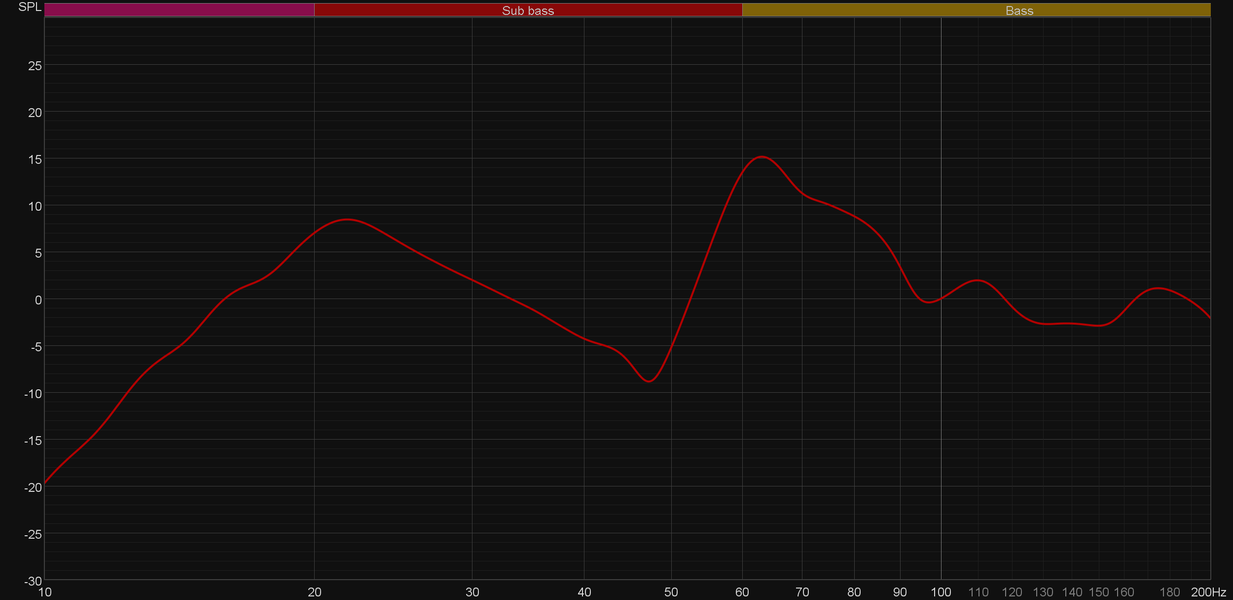Viewport: 1233px width, 600px height.
Task: Select the unlabeled magenta band below 20 Hz
Action: click(x=180, y=10)
